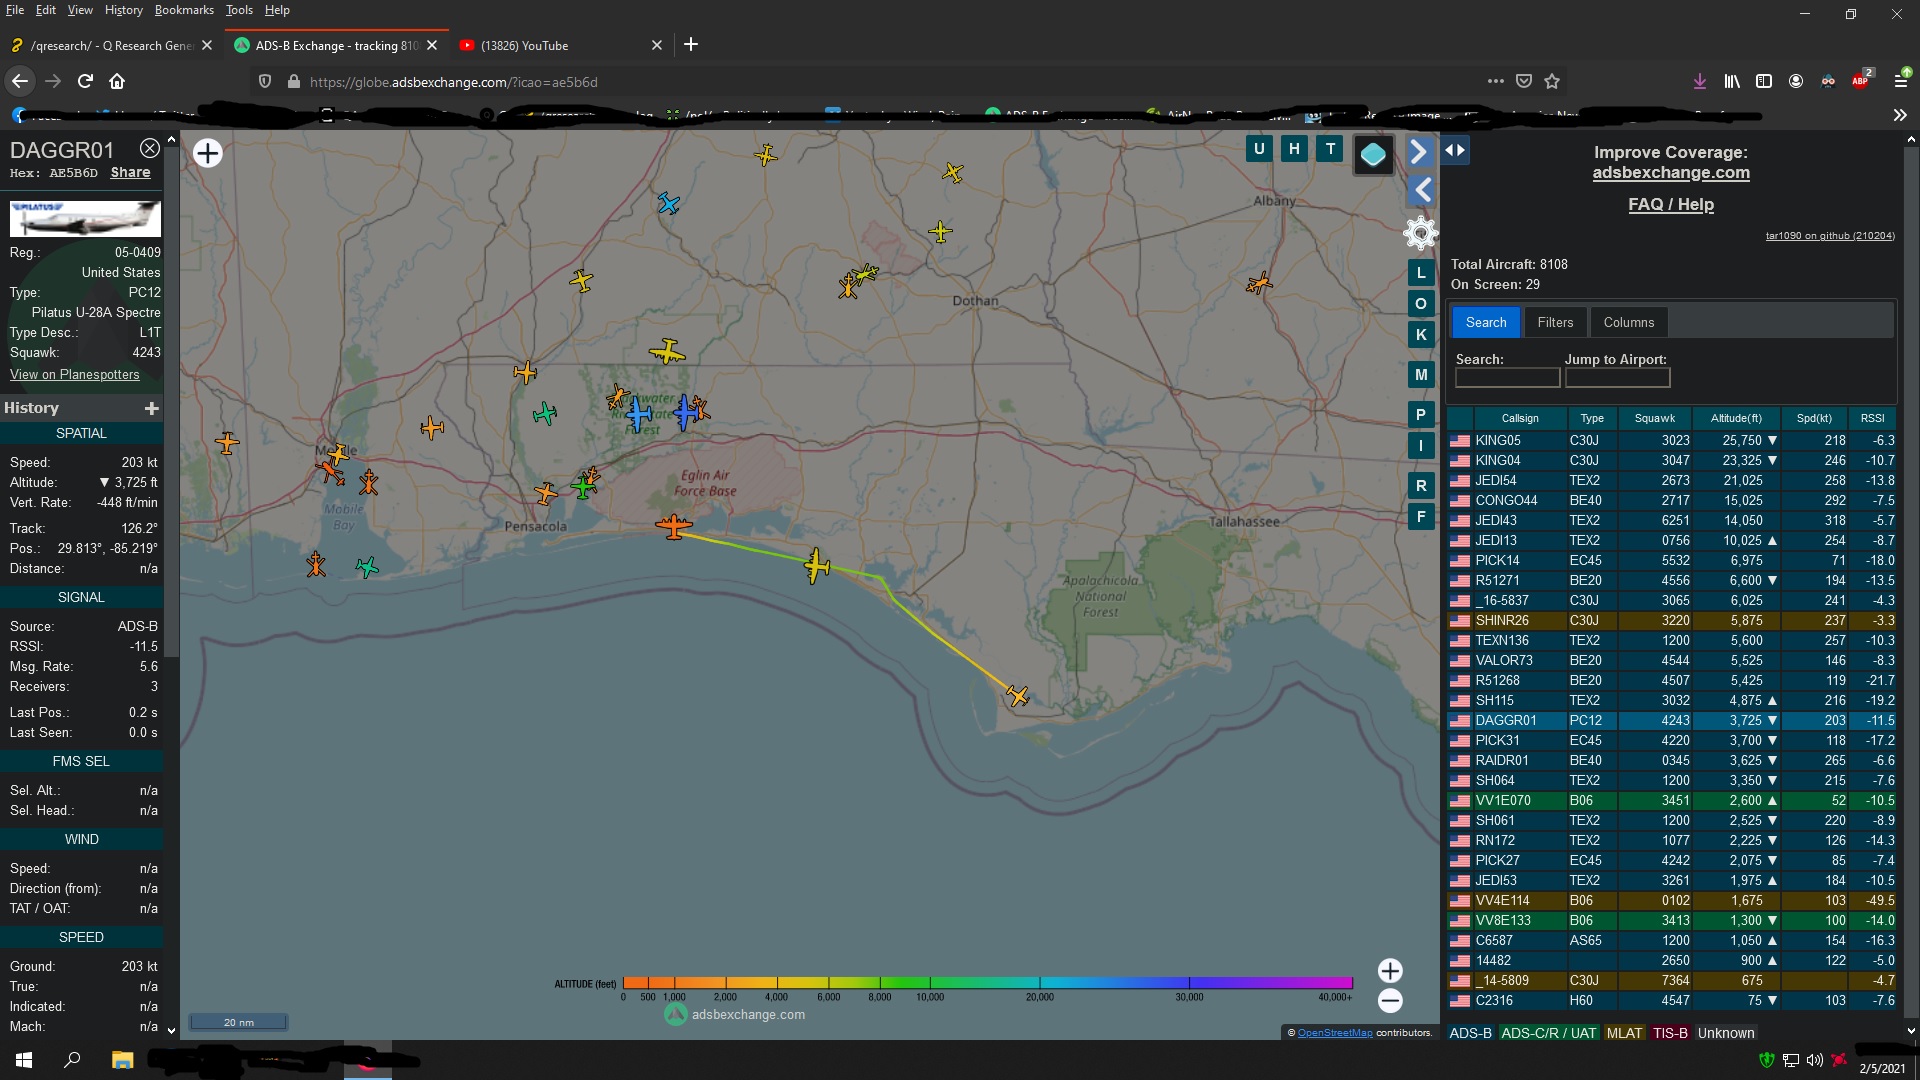Open the tar1090 on github link
The width and height of the screenshot is (1920, 1080).
coord(1829,236)
